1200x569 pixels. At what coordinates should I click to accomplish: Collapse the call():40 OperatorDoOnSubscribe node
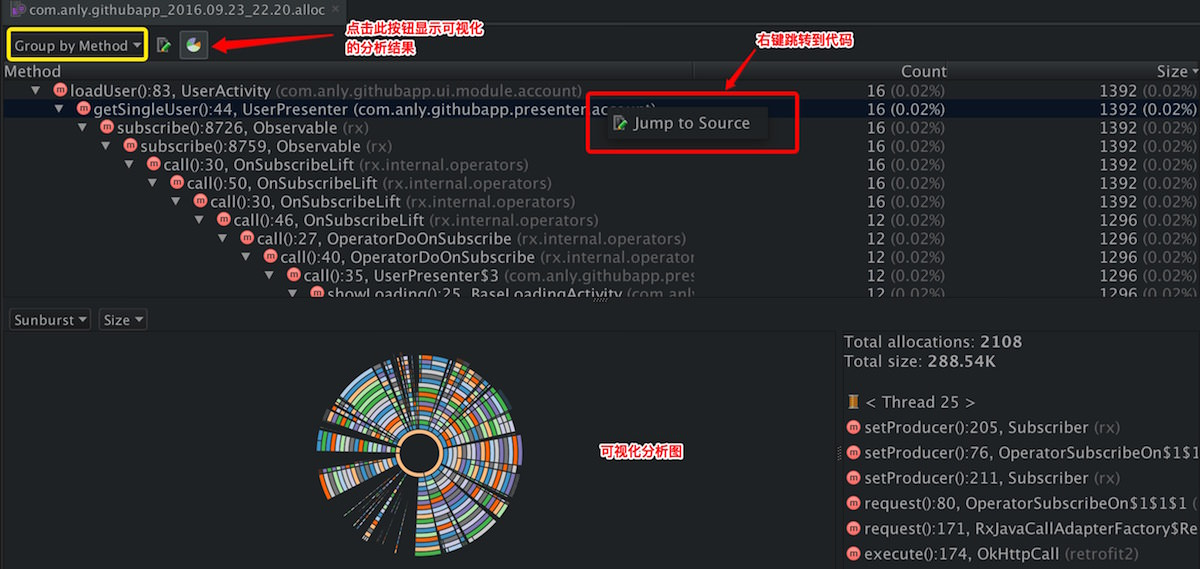247,257
